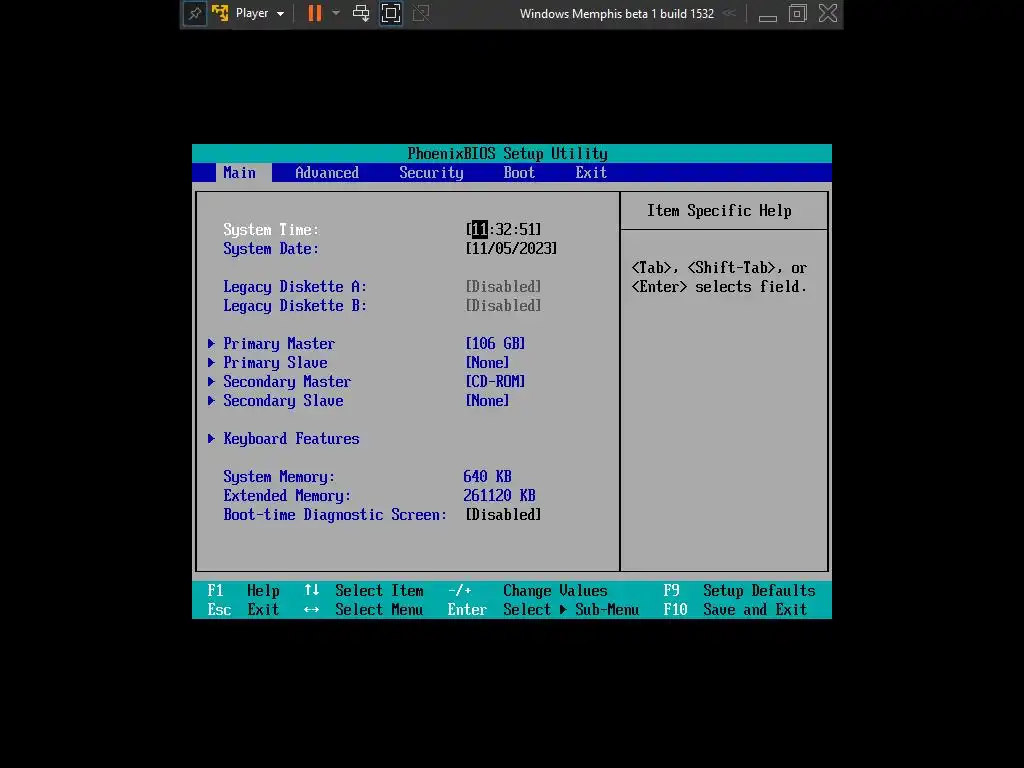Open the Player menu
This screenshot has height=768, width=1024.
tap(259, 14)
